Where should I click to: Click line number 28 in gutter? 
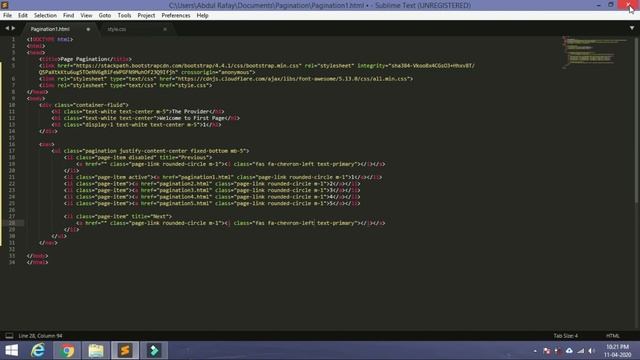(12, 223)
